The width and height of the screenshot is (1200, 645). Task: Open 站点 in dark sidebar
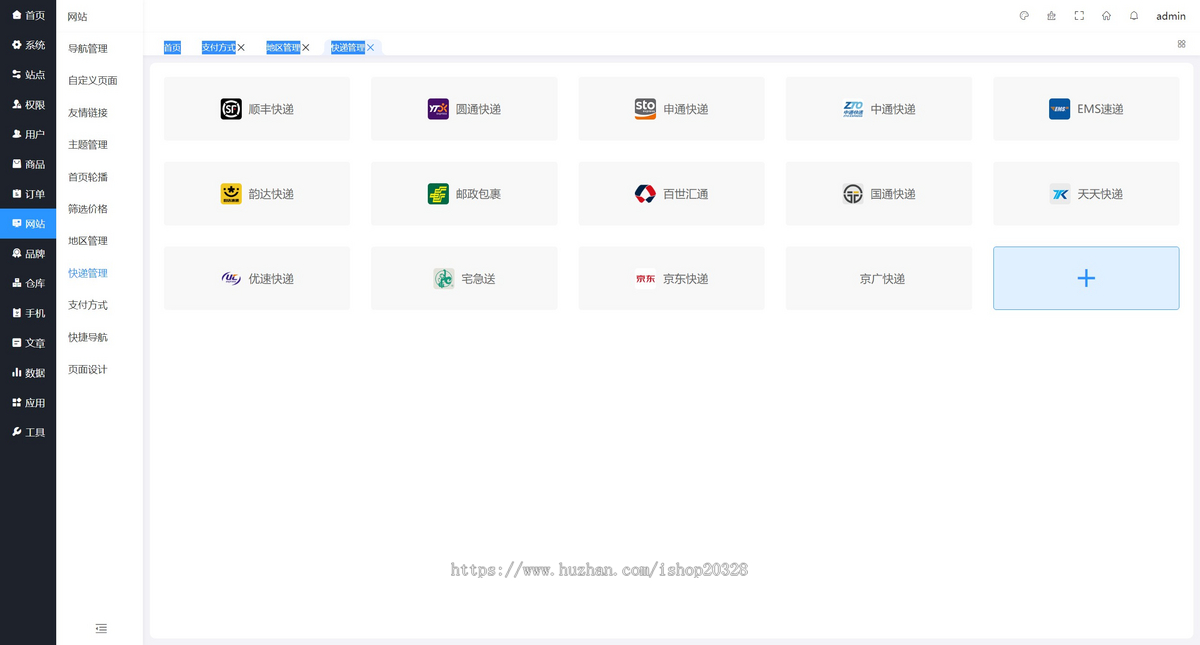(x=28, y=74)
